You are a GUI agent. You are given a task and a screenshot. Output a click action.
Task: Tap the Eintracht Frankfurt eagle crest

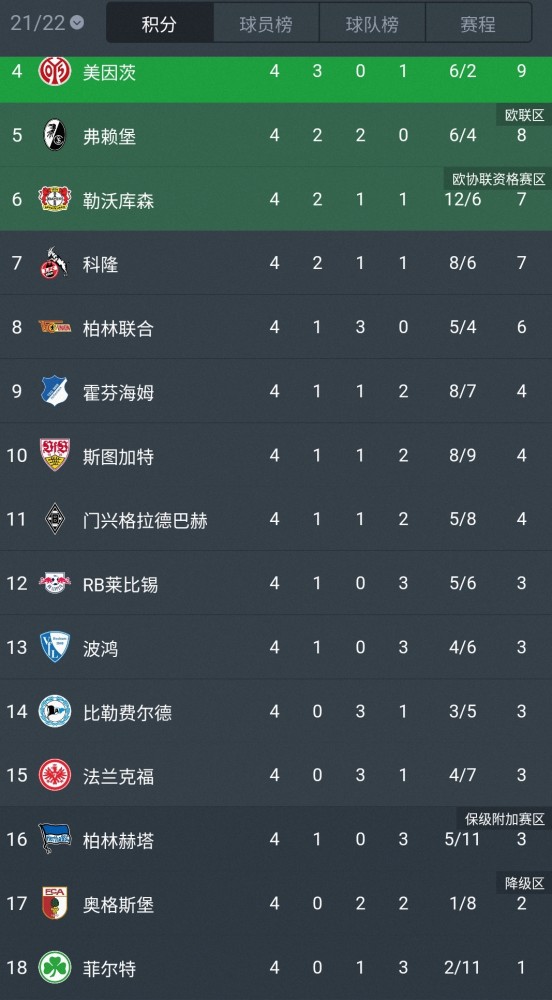(x=55, y=775)
